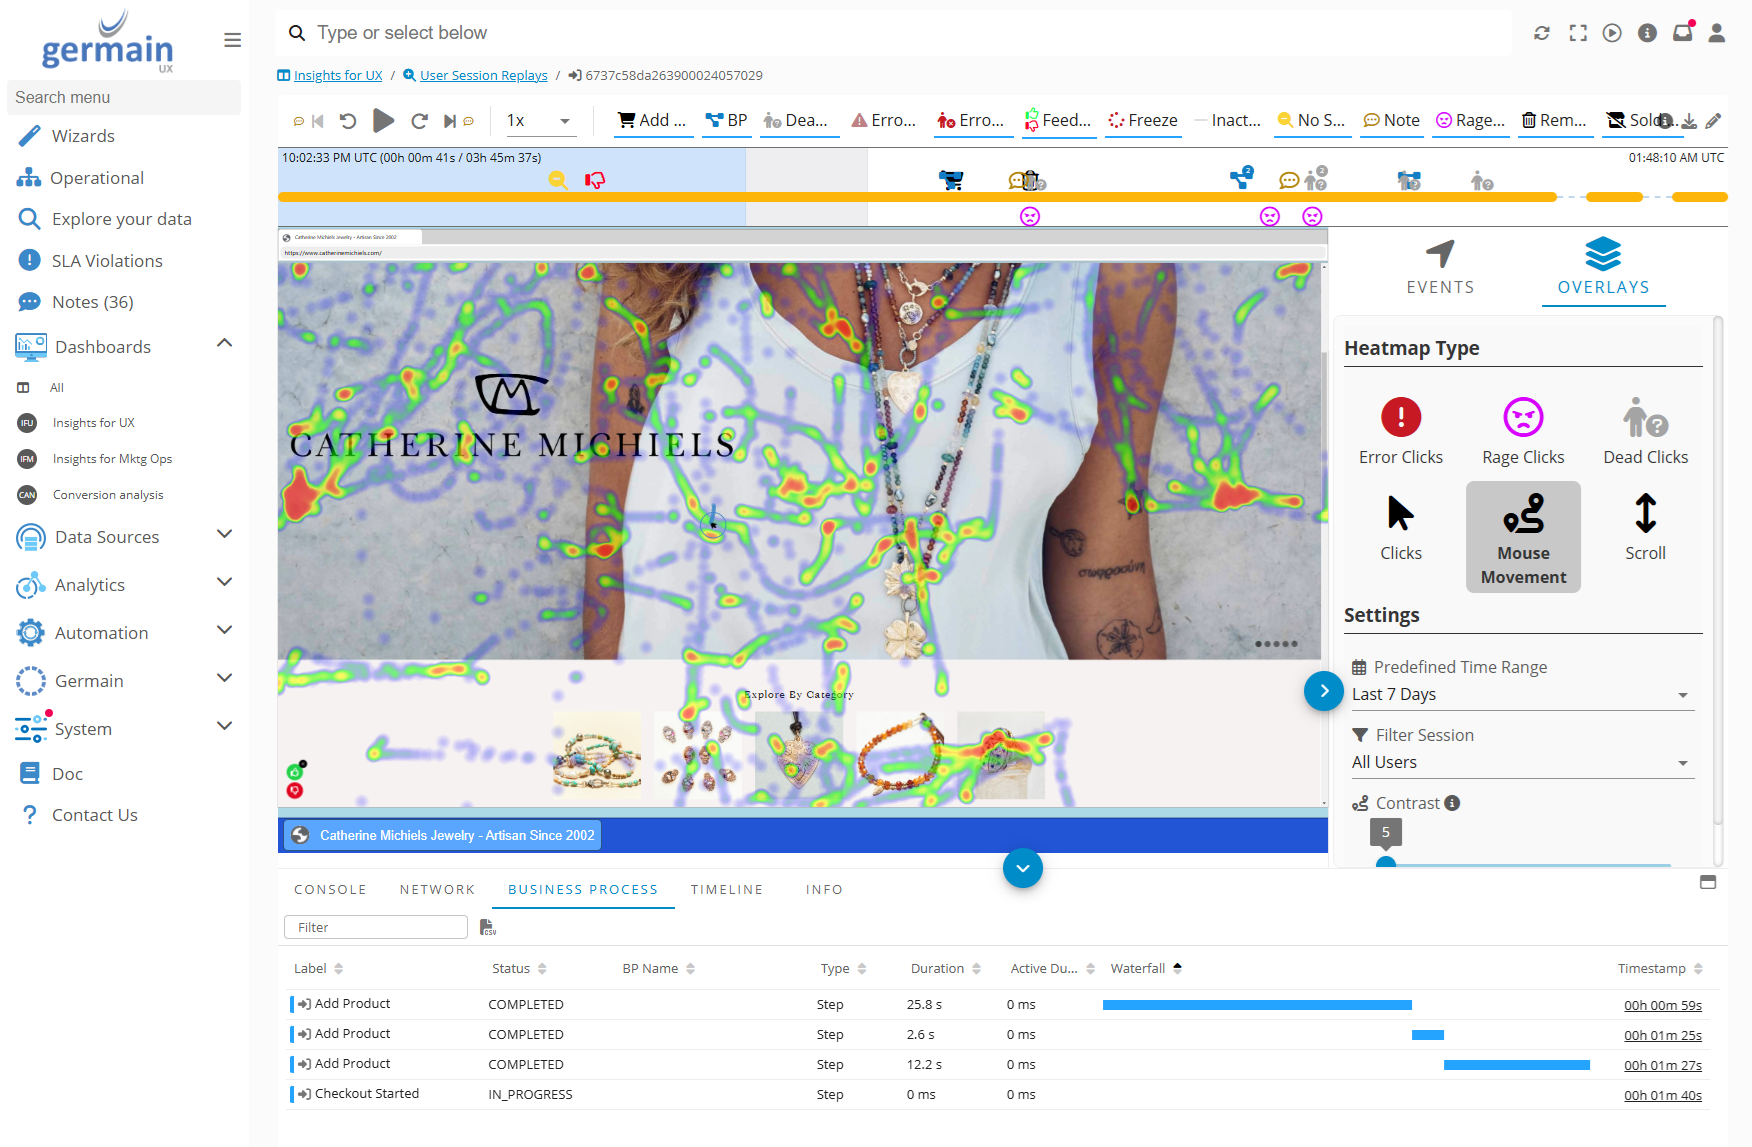Click the fullscreen icon in top bar
Viewport: 1752px width, 1147px height.
[1578, 33]
